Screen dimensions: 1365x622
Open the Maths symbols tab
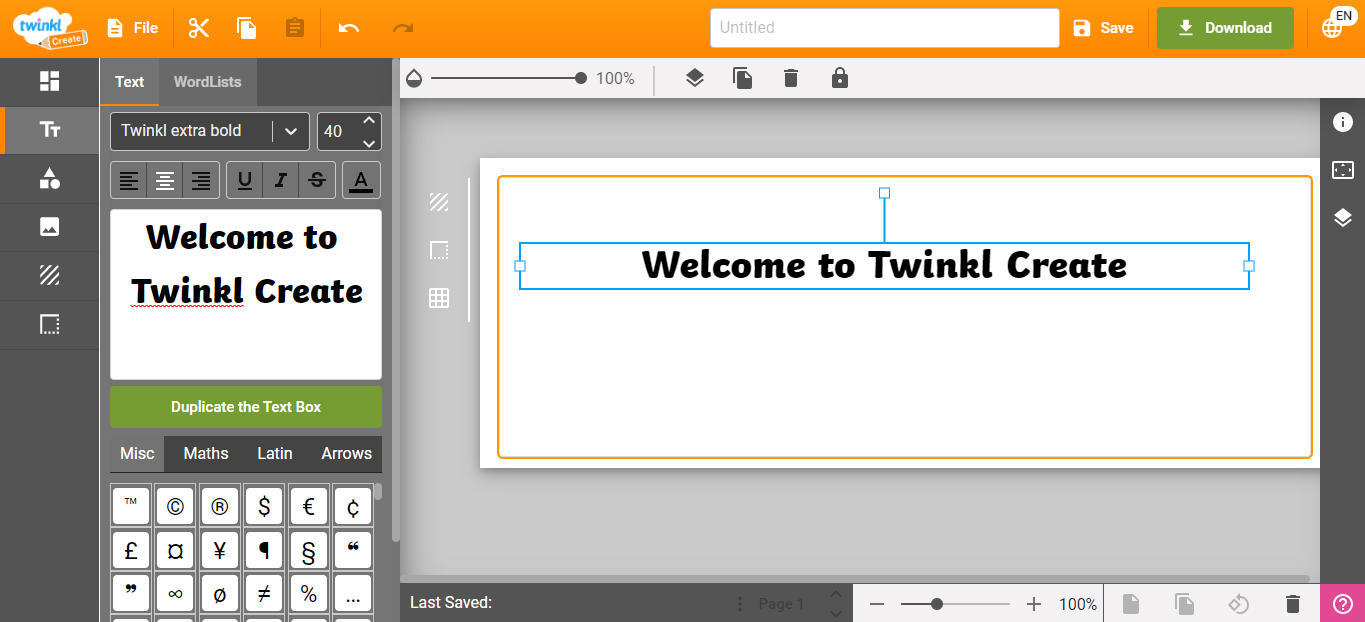[x=205, y=453]
